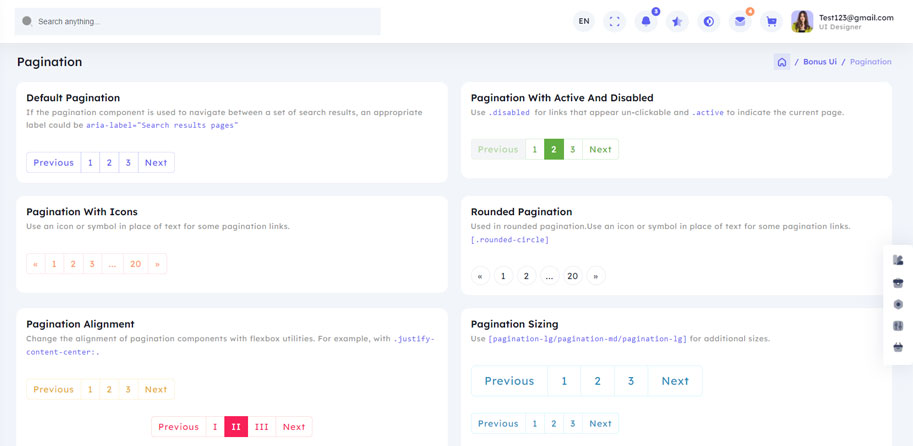Screen dimensions: 913x446
Task: Click the Pagination breadcrumb
Action: (x=870, y=62)
